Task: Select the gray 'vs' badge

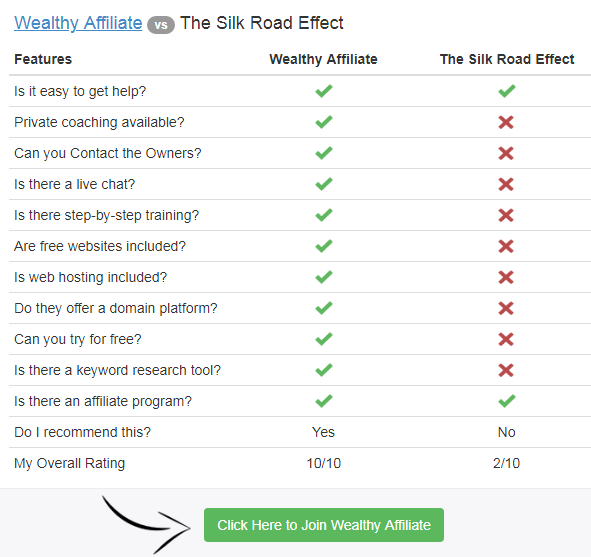Action: tap(161, 25)
